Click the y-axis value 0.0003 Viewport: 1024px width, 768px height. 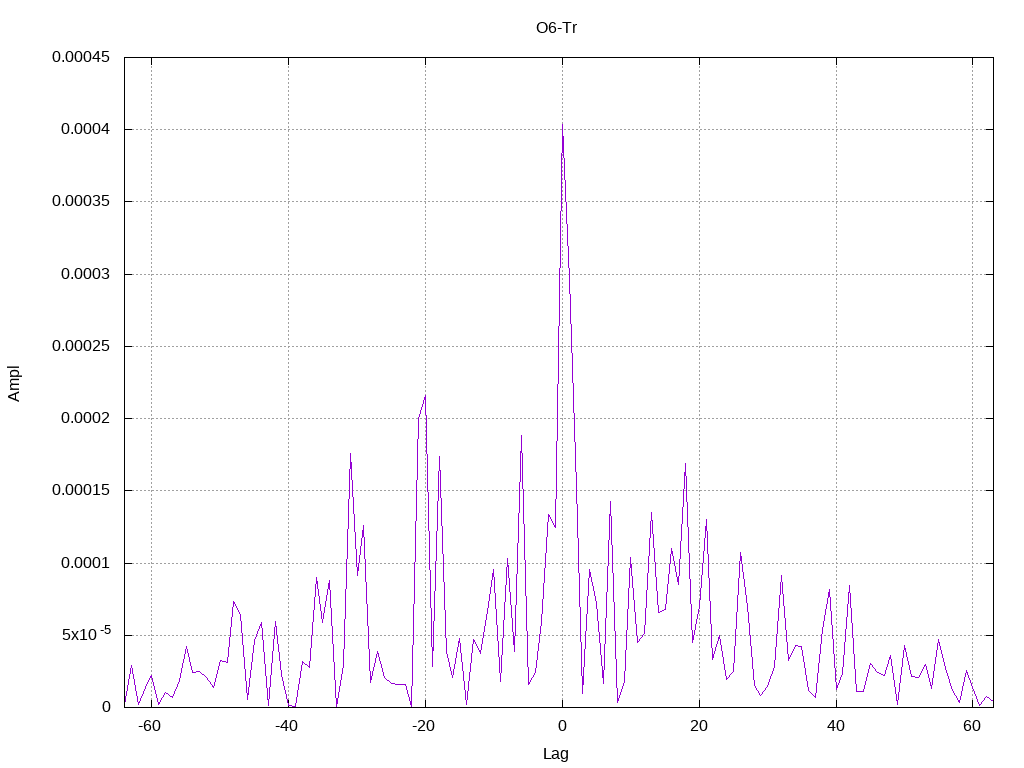(86, 274)
